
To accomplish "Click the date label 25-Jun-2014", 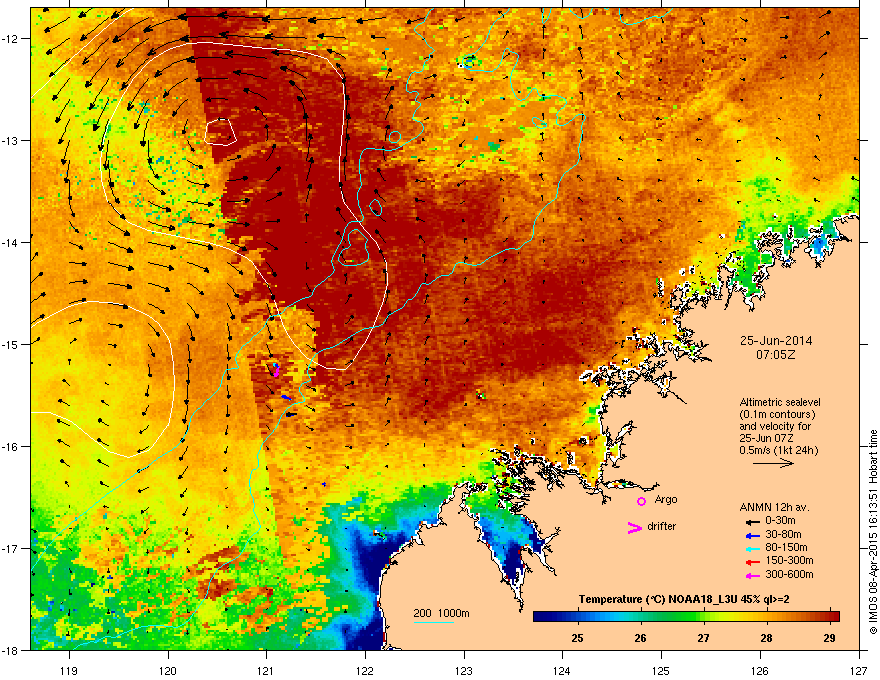I will pyautogui.click(x=776, y=341).
